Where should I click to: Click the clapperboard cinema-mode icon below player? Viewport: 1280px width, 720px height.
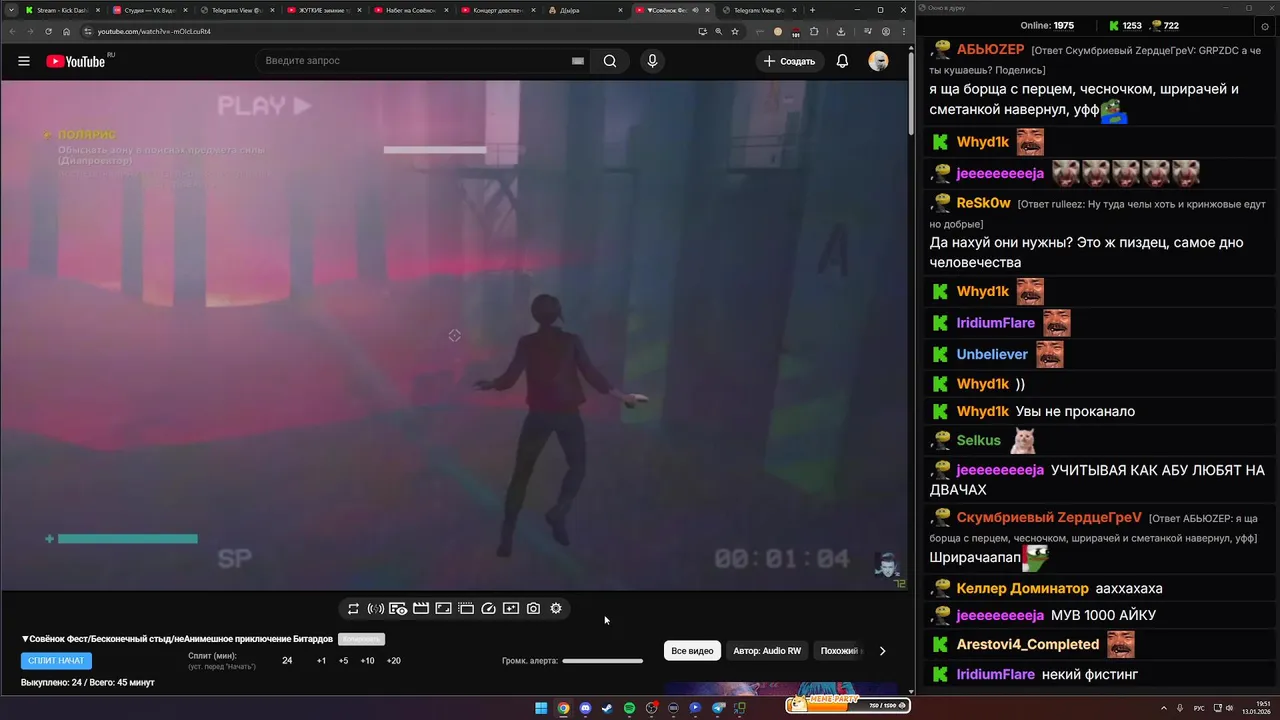[421, 608]
